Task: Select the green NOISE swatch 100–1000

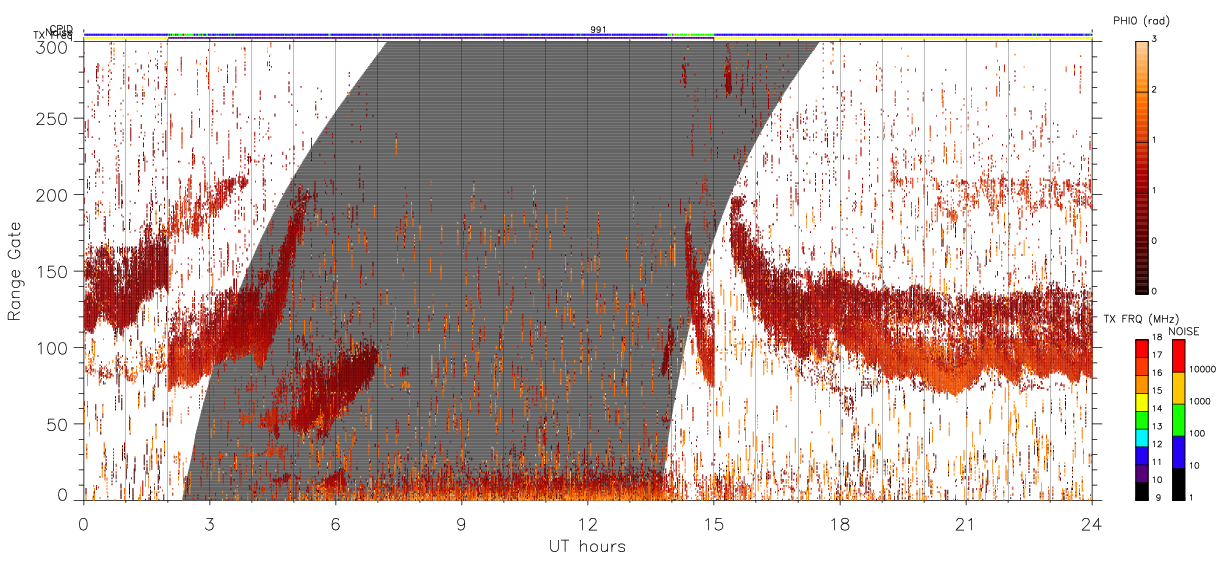Action: pyautogui.click(x=1178, y=420)
